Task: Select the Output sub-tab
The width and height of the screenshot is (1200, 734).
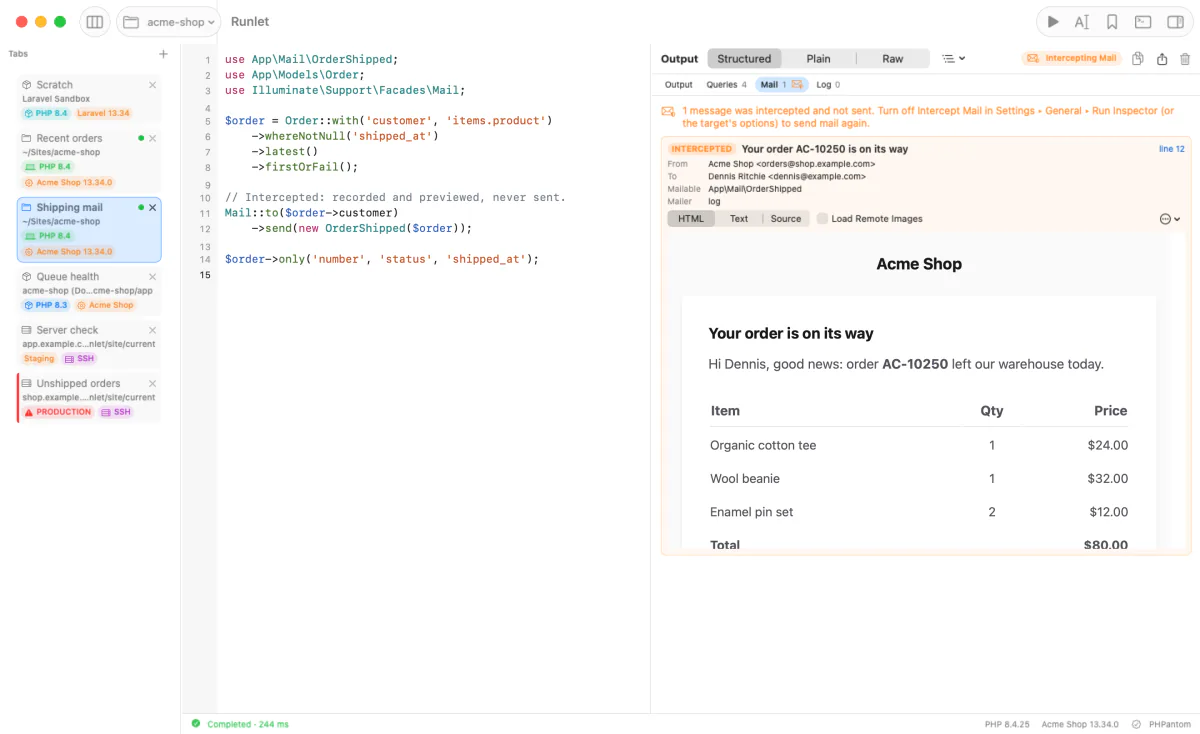Action: 678,85
